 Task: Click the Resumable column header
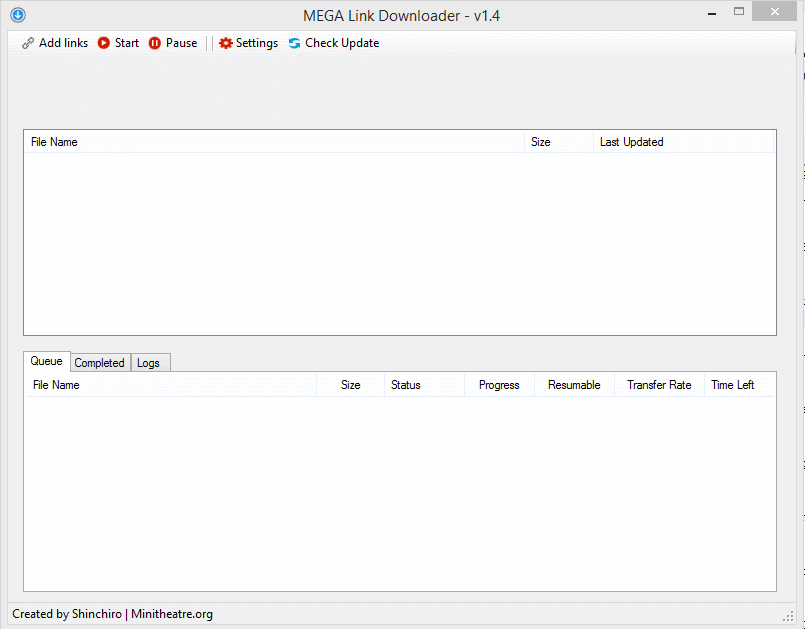(574, 385)
